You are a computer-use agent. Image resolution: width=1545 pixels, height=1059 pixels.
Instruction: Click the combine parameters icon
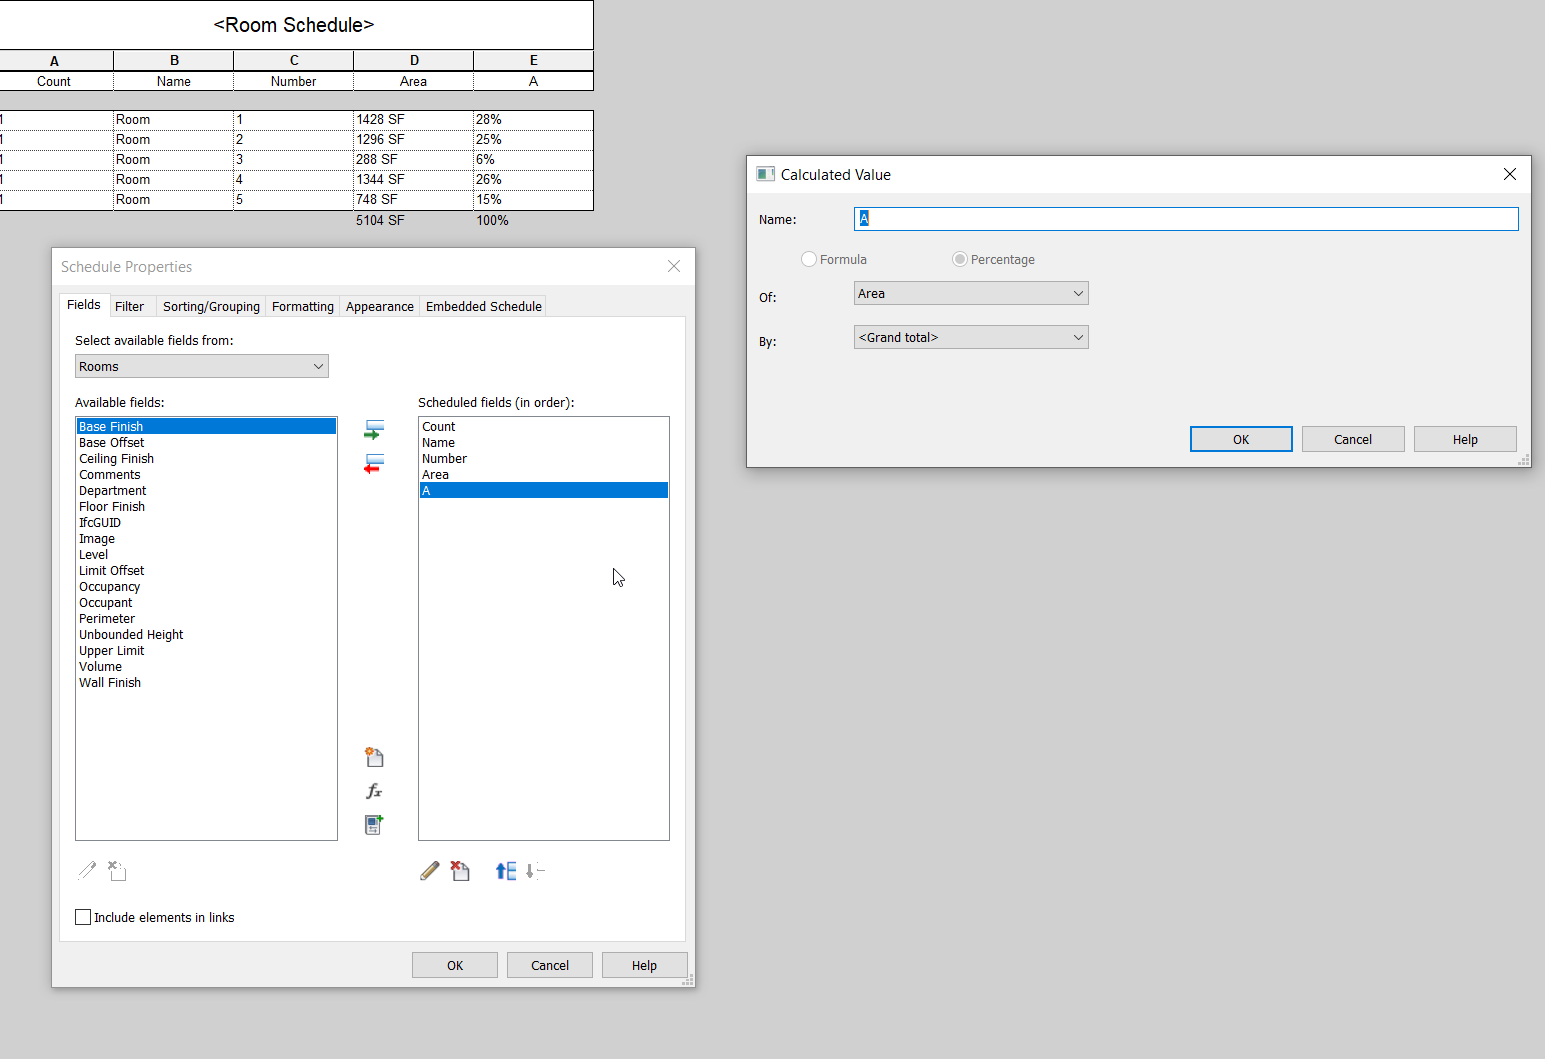point(374,824)
